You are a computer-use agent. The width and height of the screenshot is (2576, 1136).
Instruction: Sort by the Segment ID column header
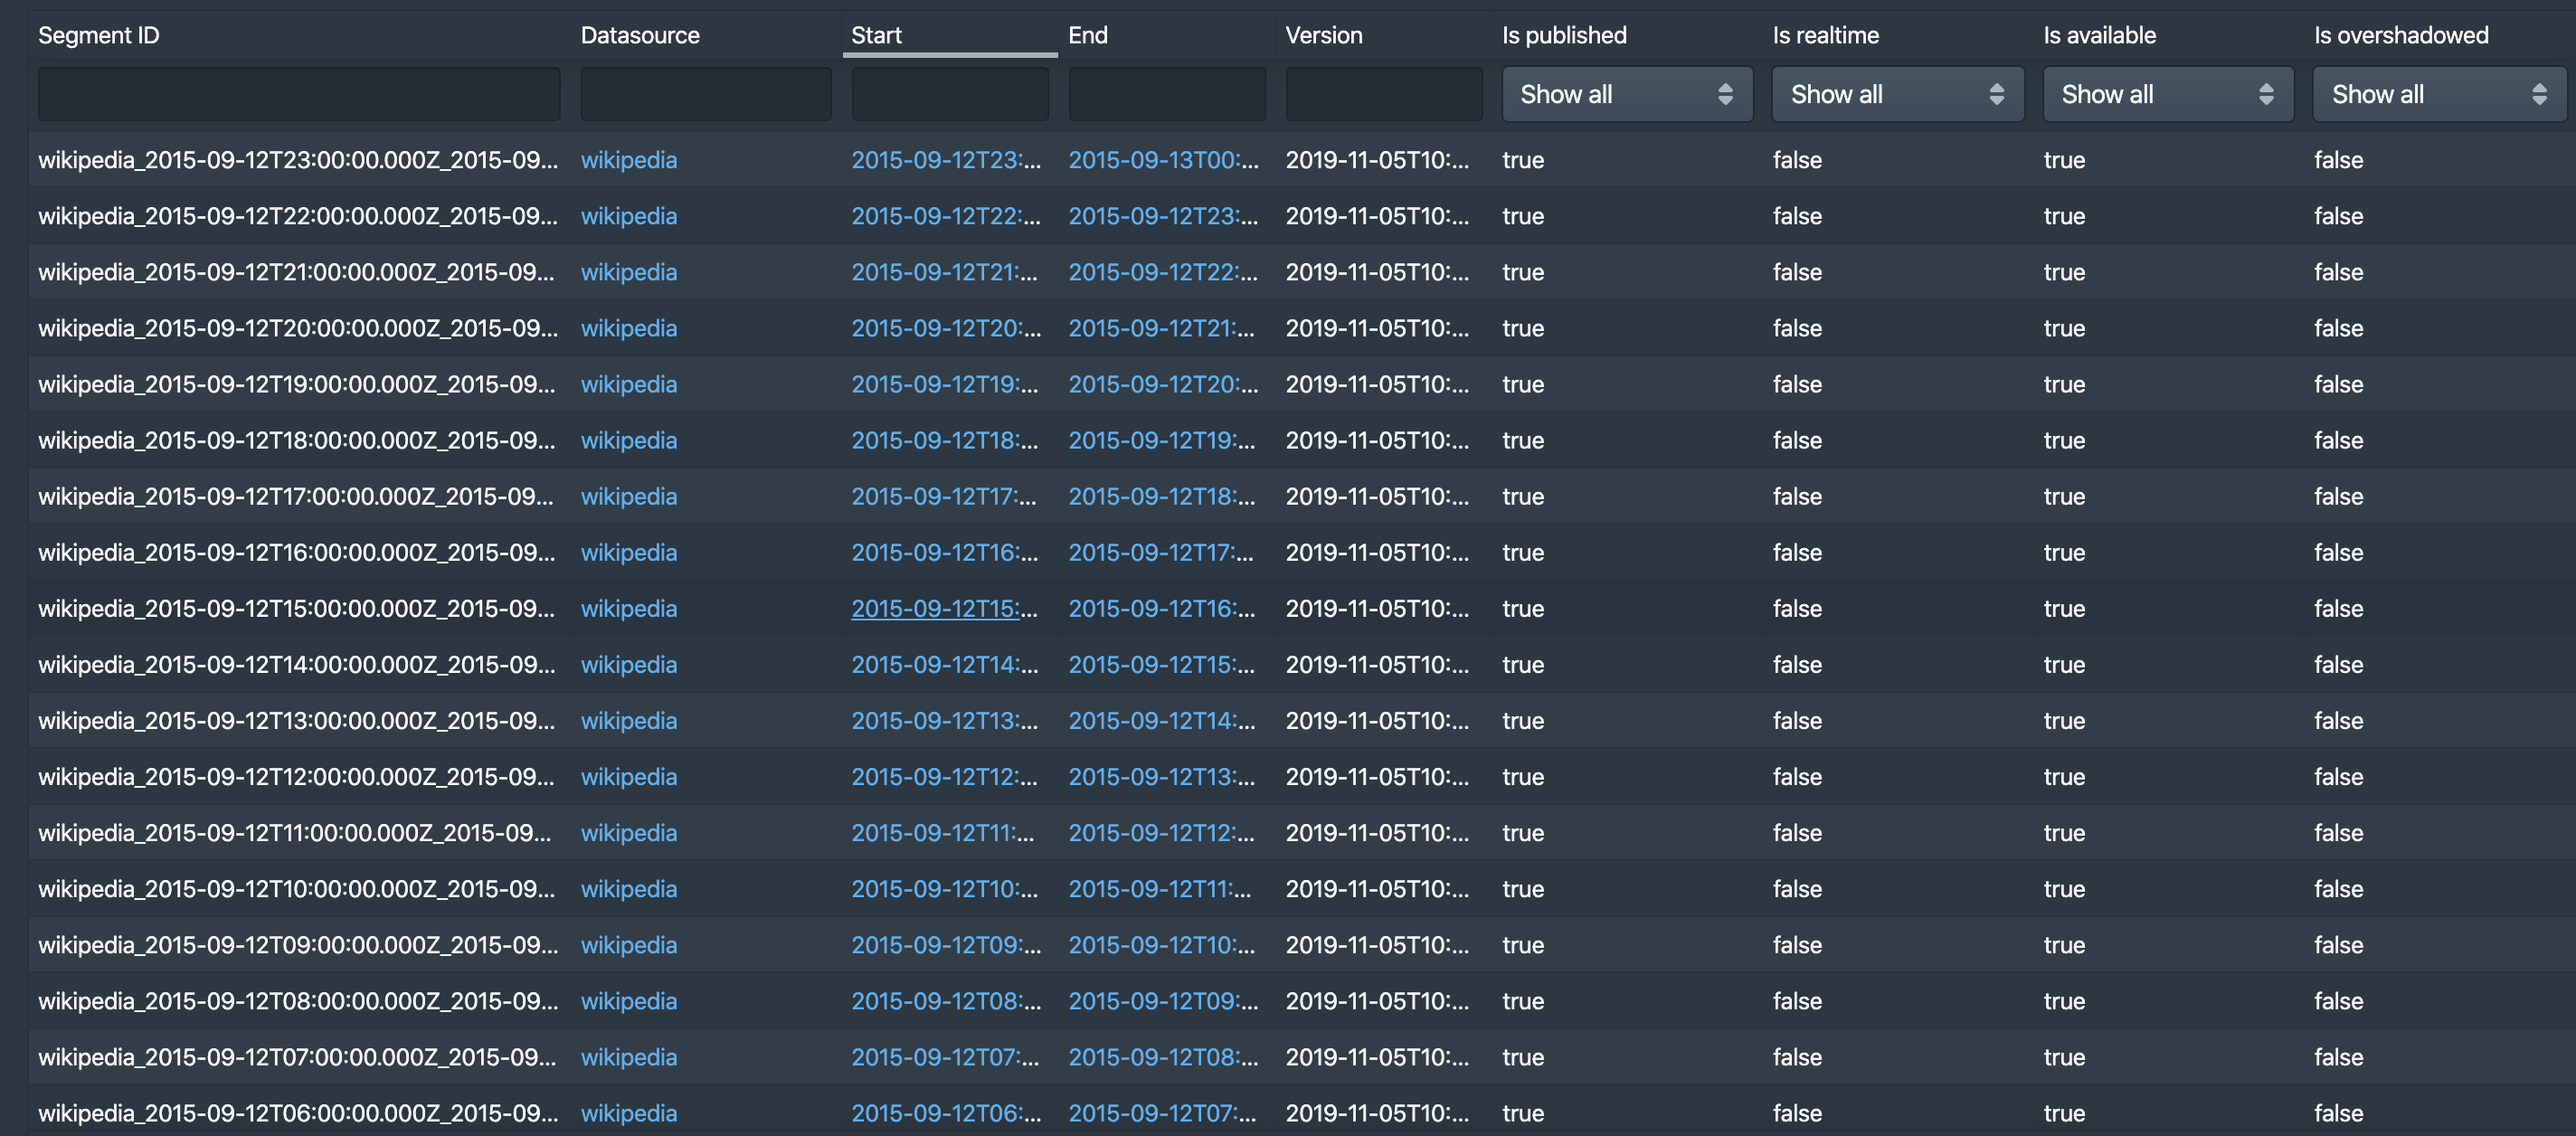coord(98,35)
